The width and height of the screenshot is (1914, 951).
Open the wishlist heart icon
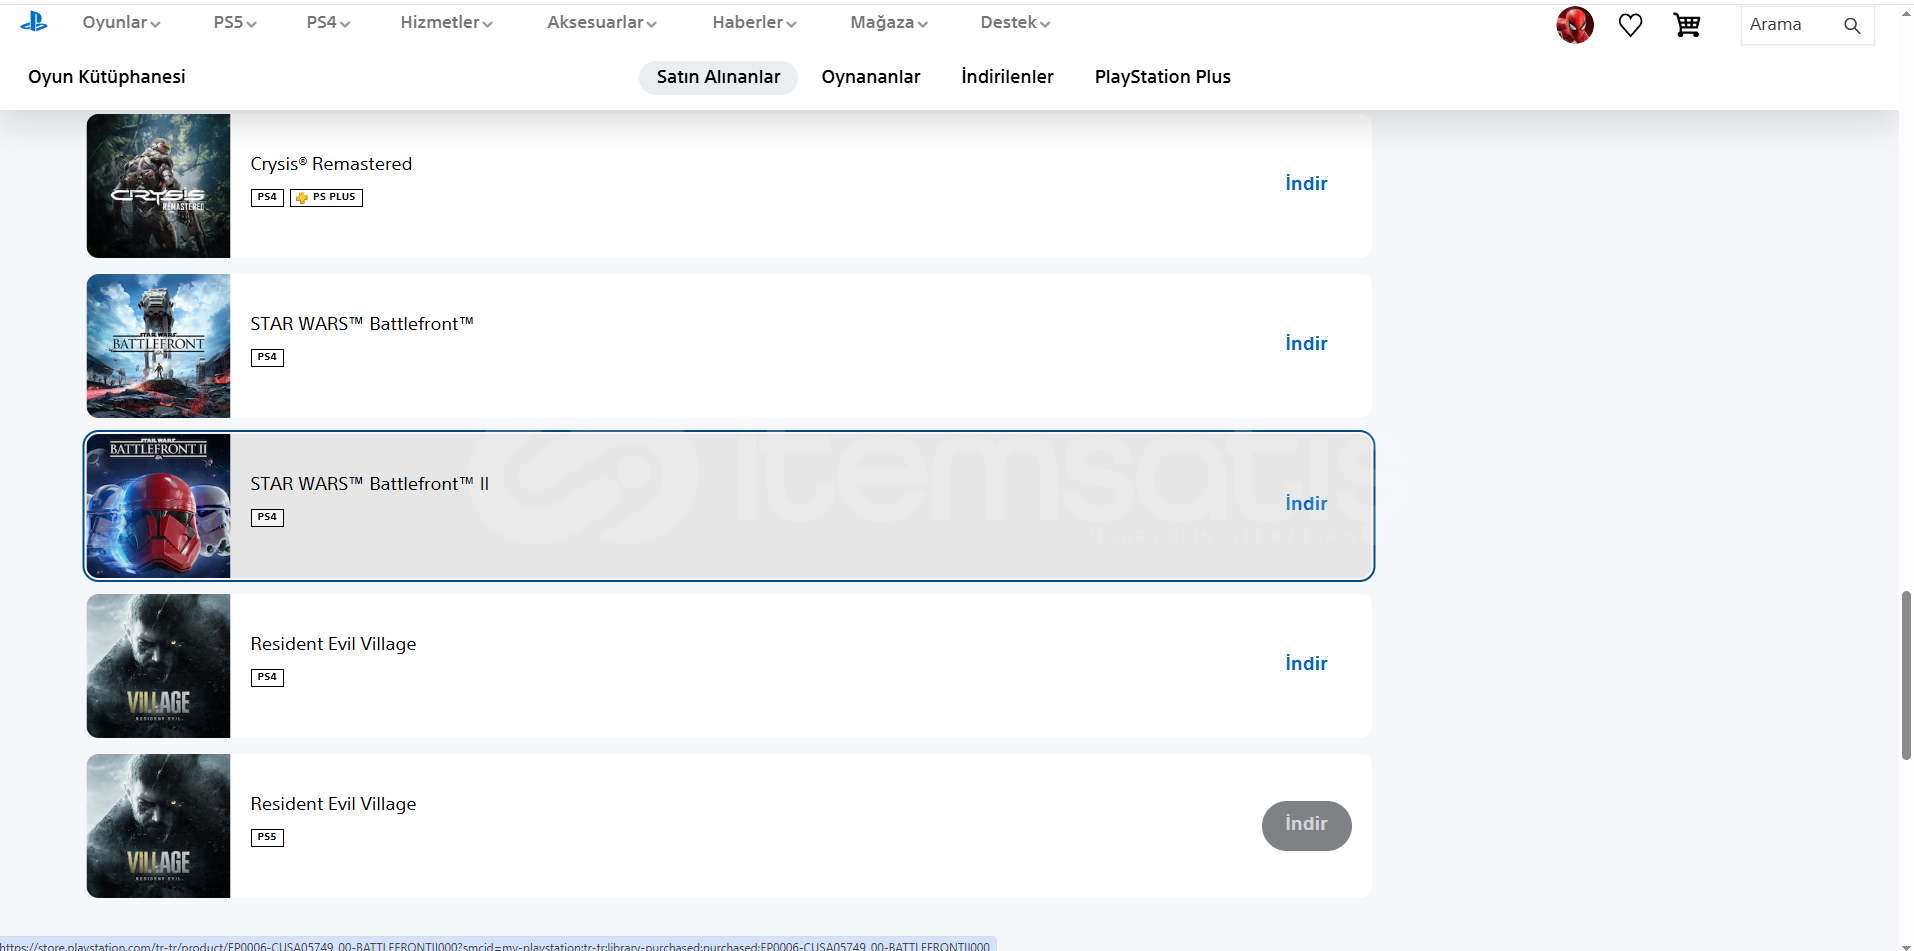tap(1630, 25)
